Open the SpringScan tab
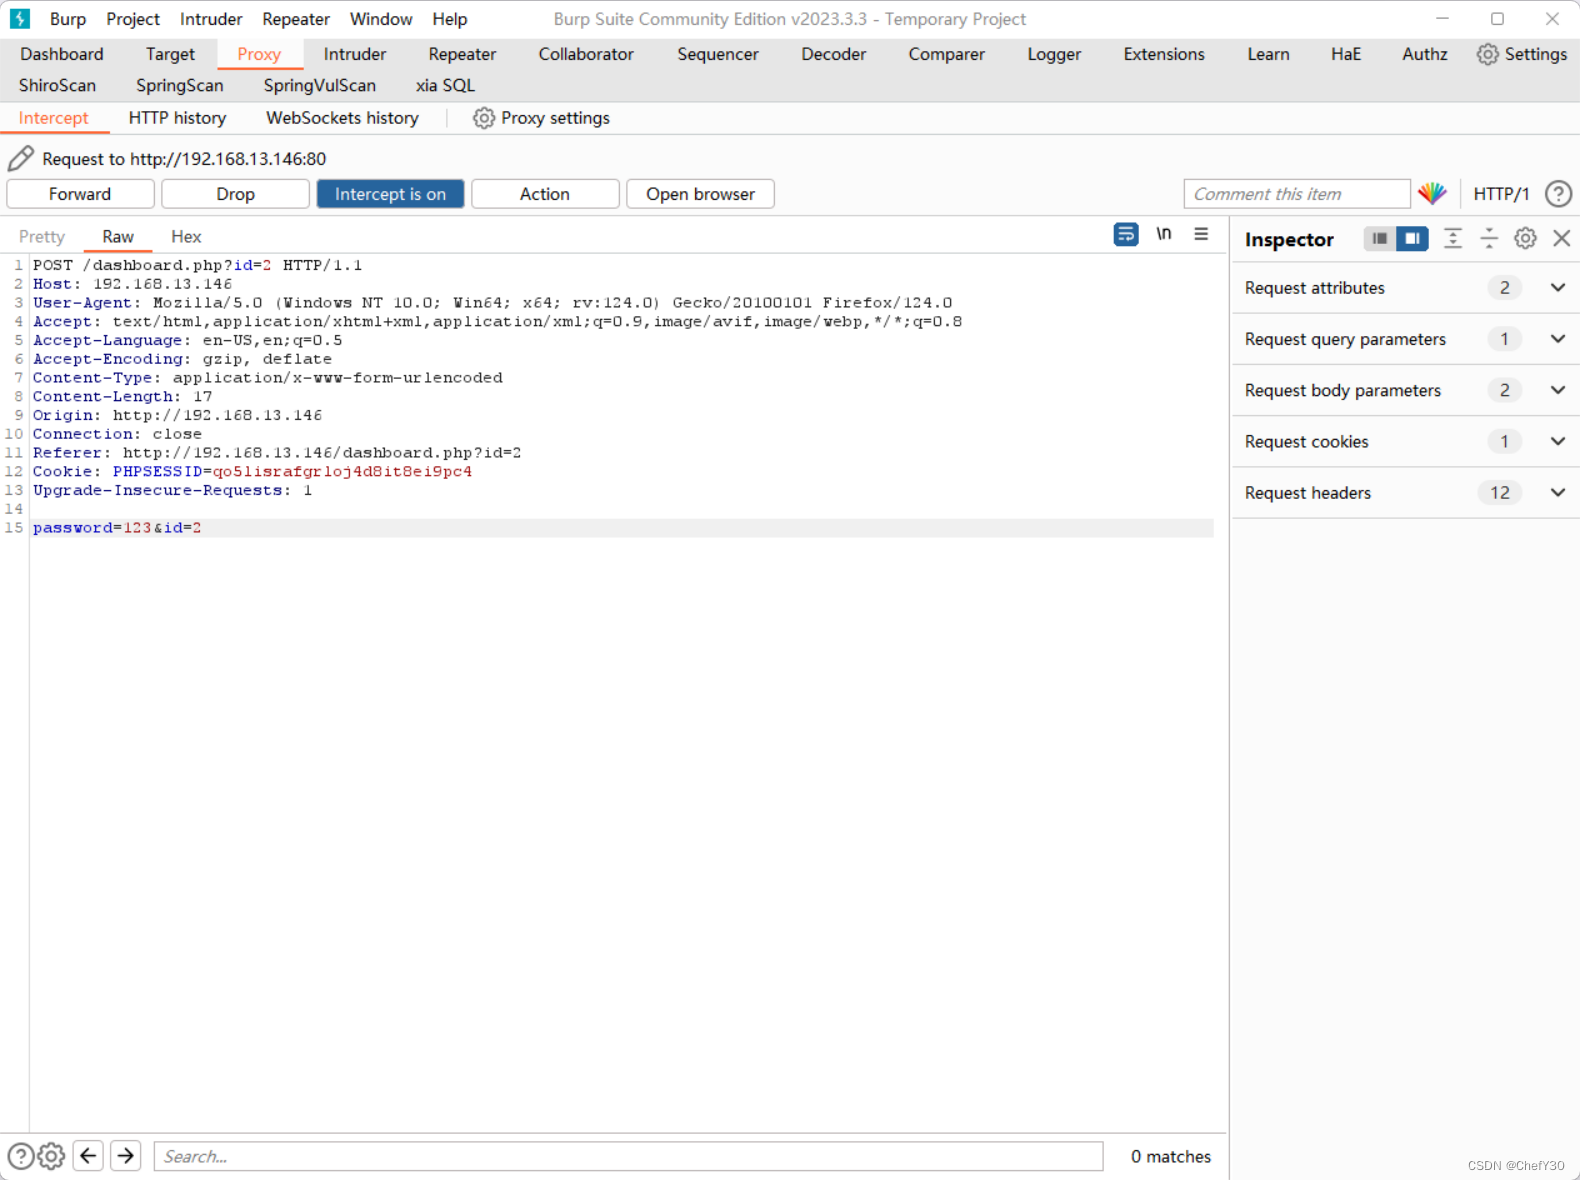This screenshot has width=1580, height=1180. [180, 85]
